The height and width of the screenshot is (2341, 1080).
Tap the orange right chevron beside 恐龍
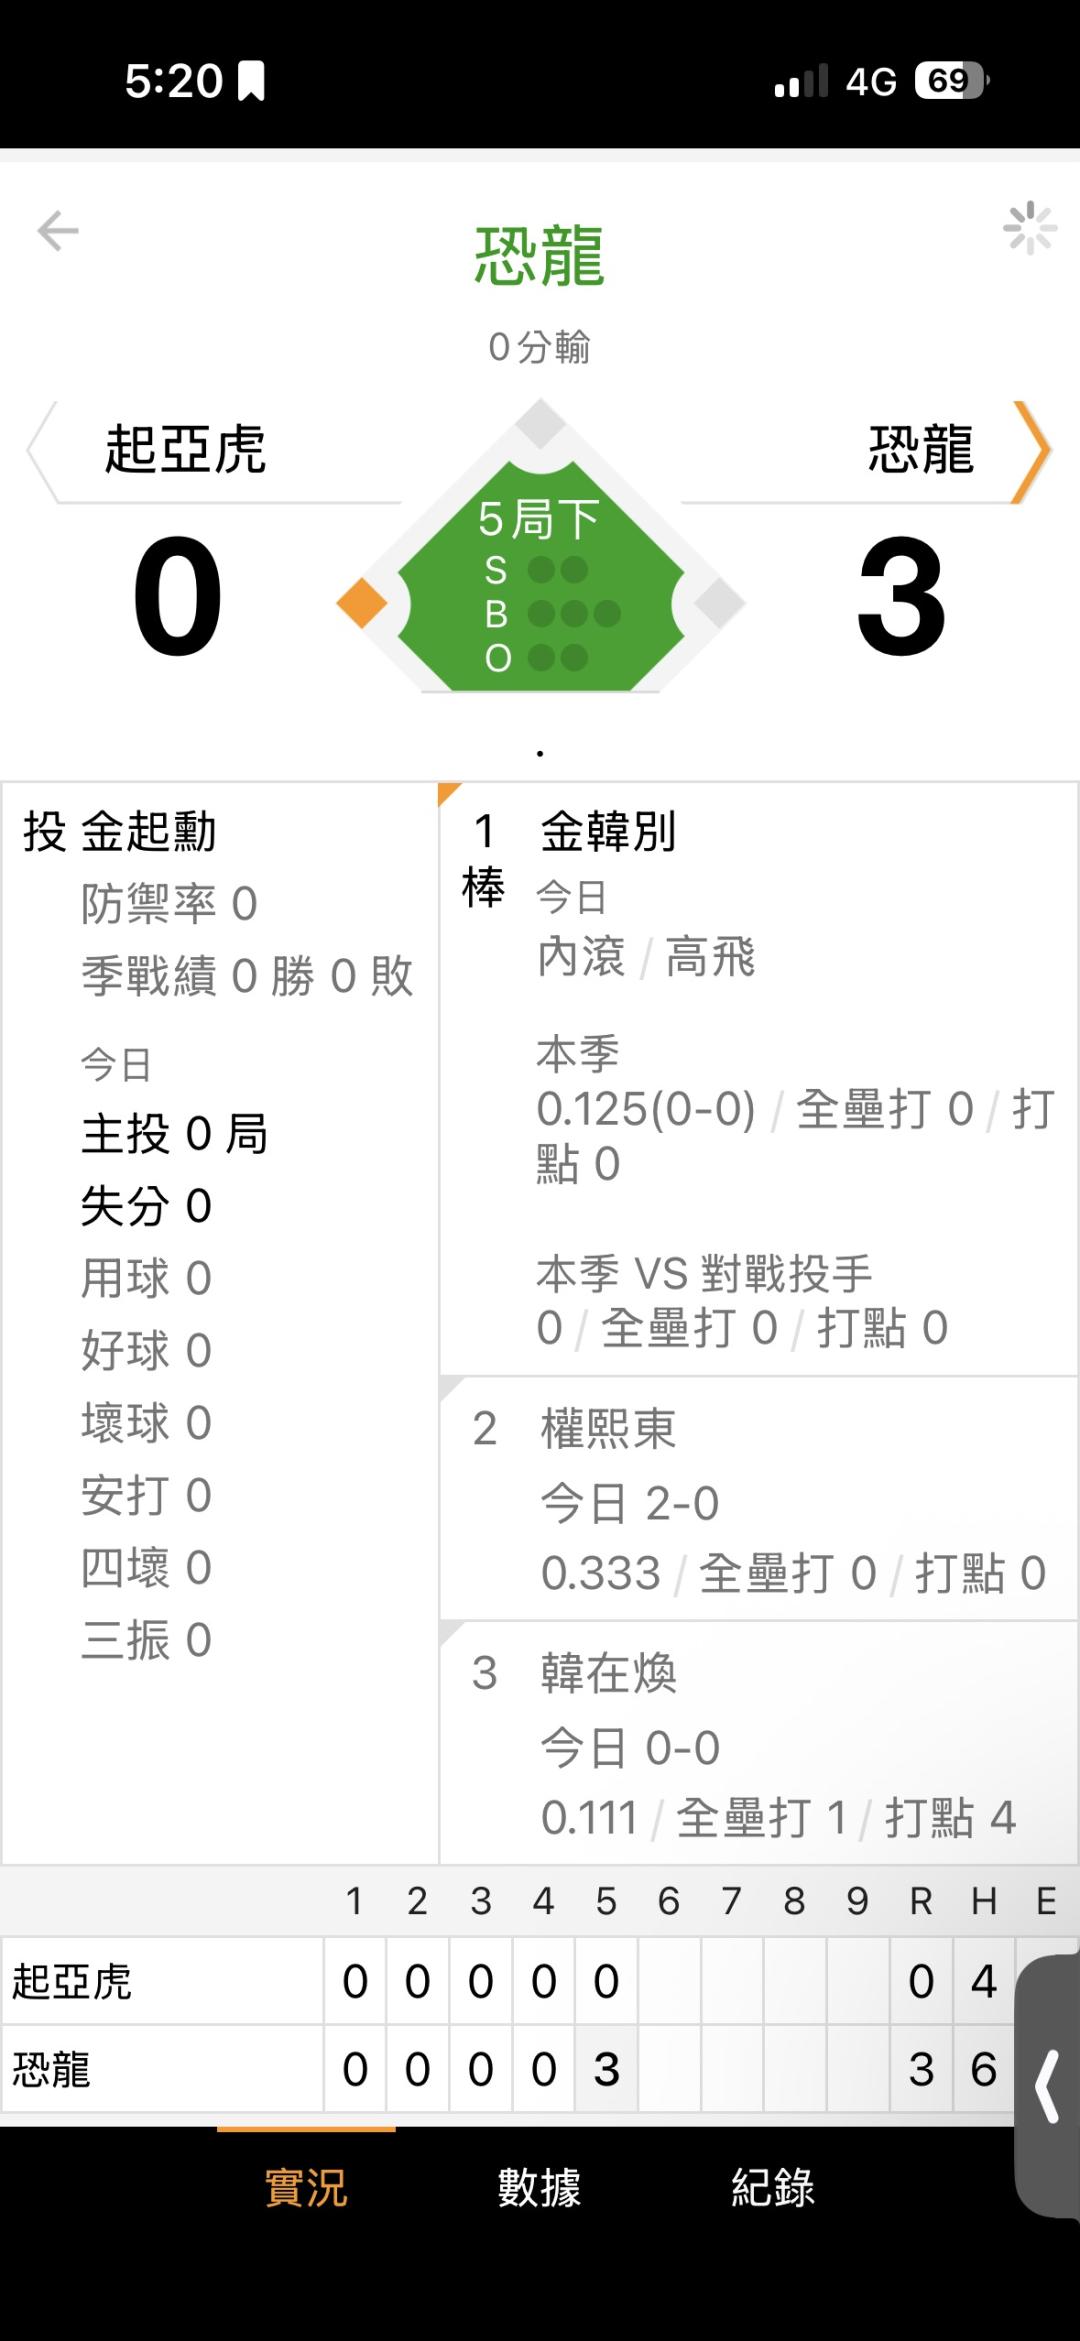[x=1031, y=451]
